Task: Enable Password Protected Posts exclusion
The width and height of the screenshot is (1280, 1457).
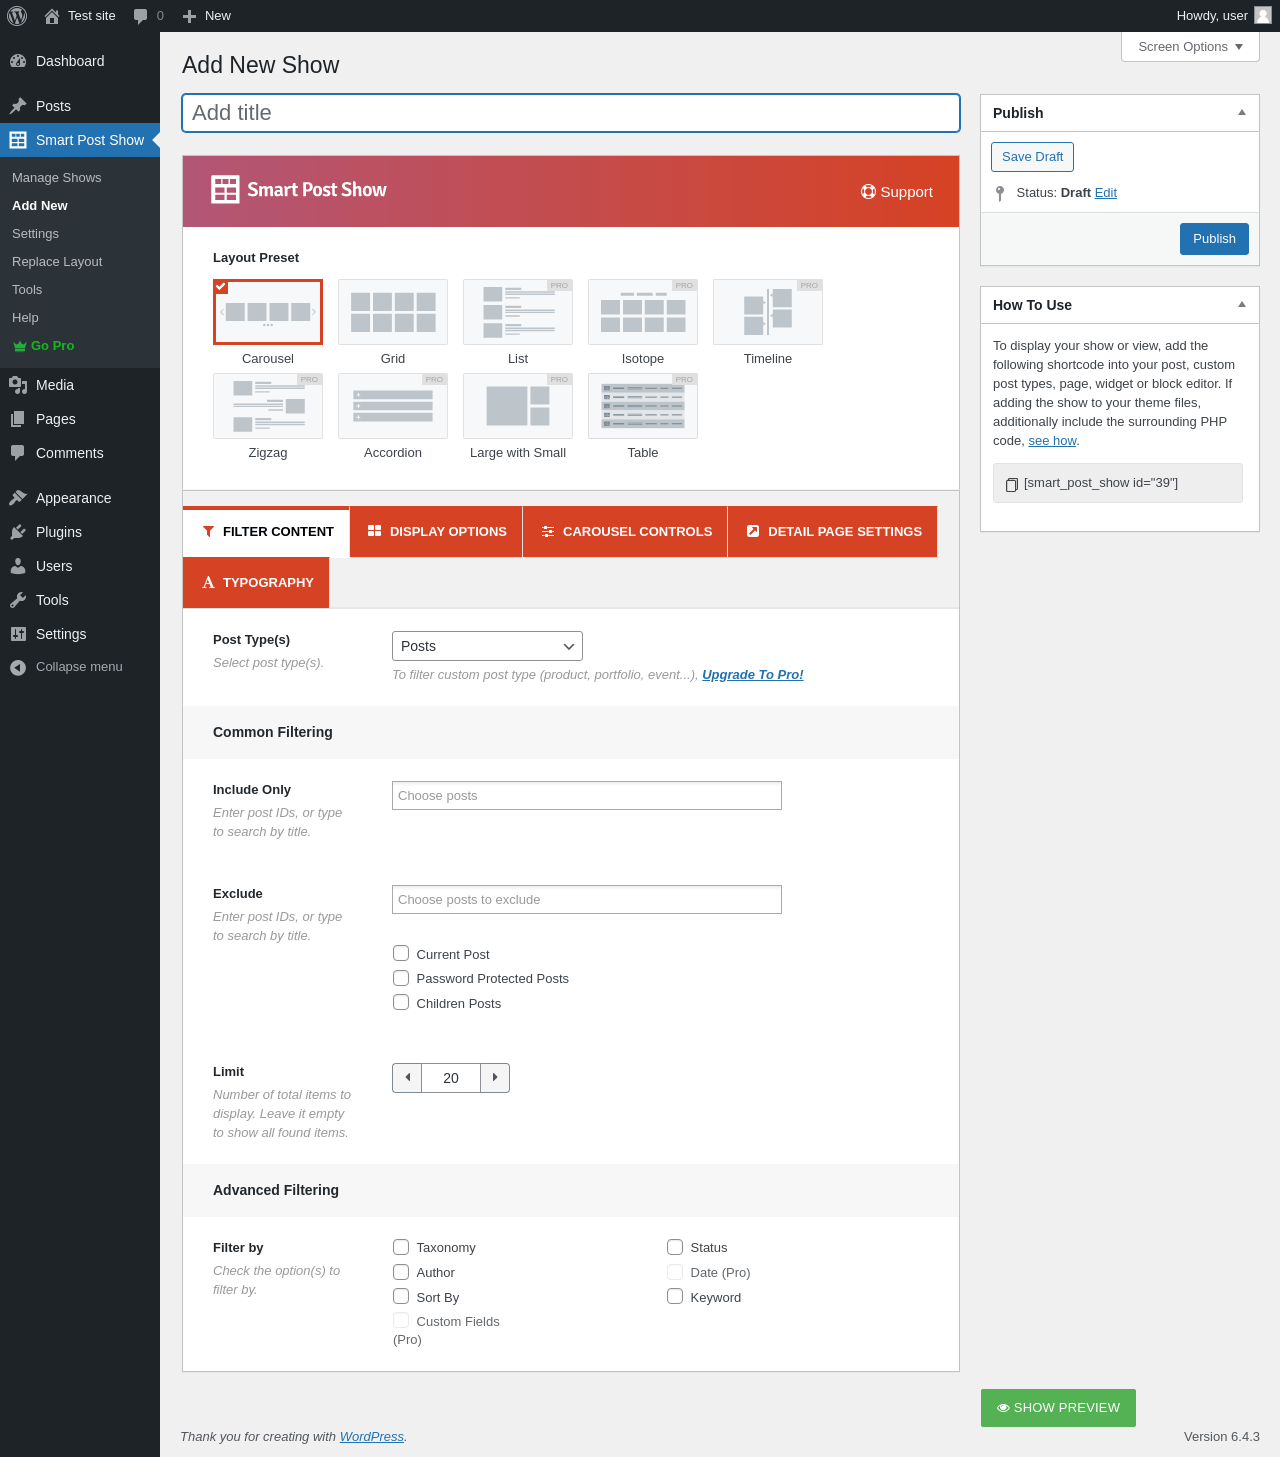Action: coord(401,978)
